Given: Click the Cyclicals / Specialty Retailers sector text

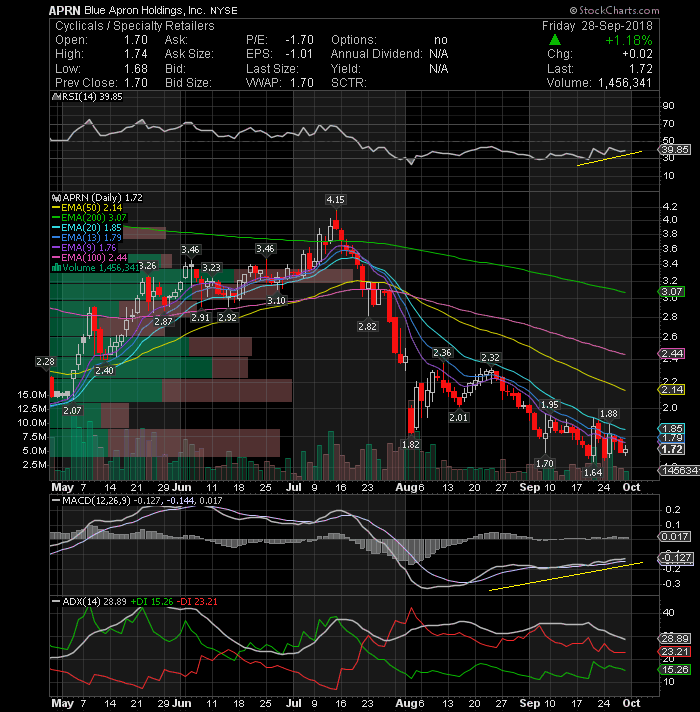Looking at the screenshot, I should click(134, 26).
